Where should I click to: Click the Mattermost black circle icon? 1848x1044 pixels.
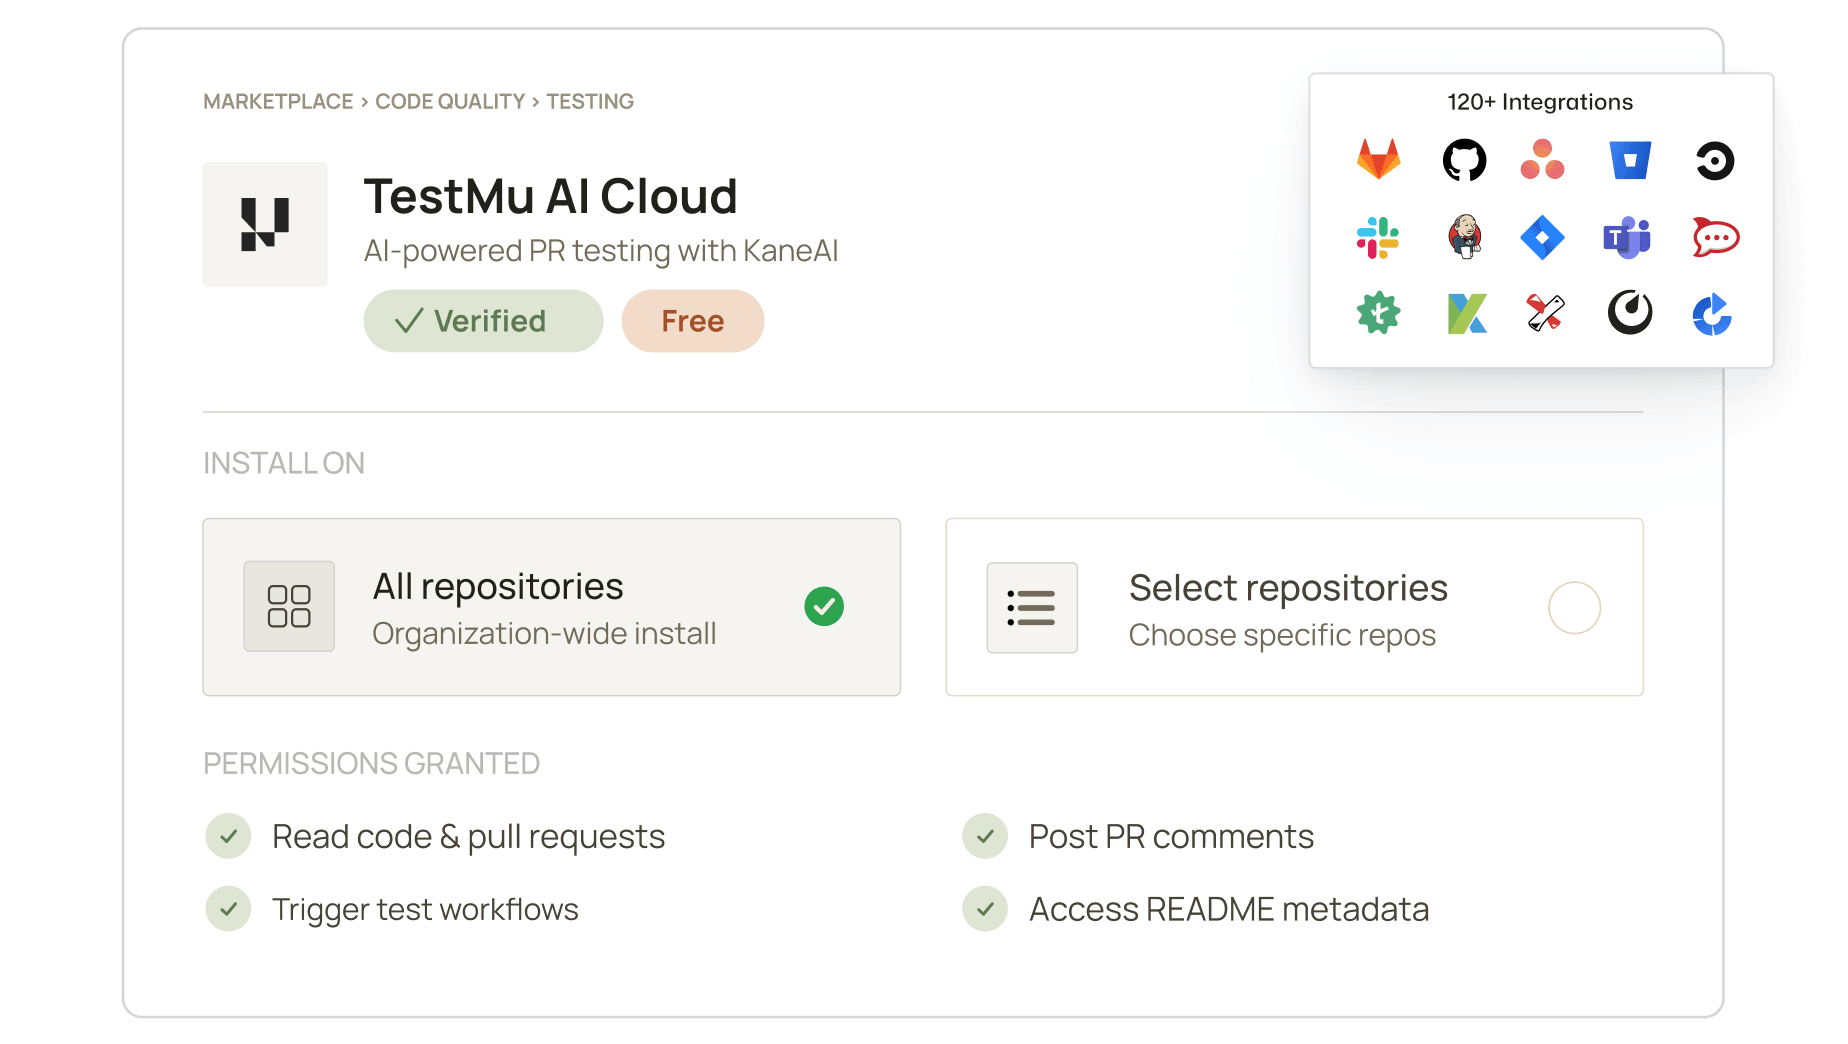tap(1630, 312)
